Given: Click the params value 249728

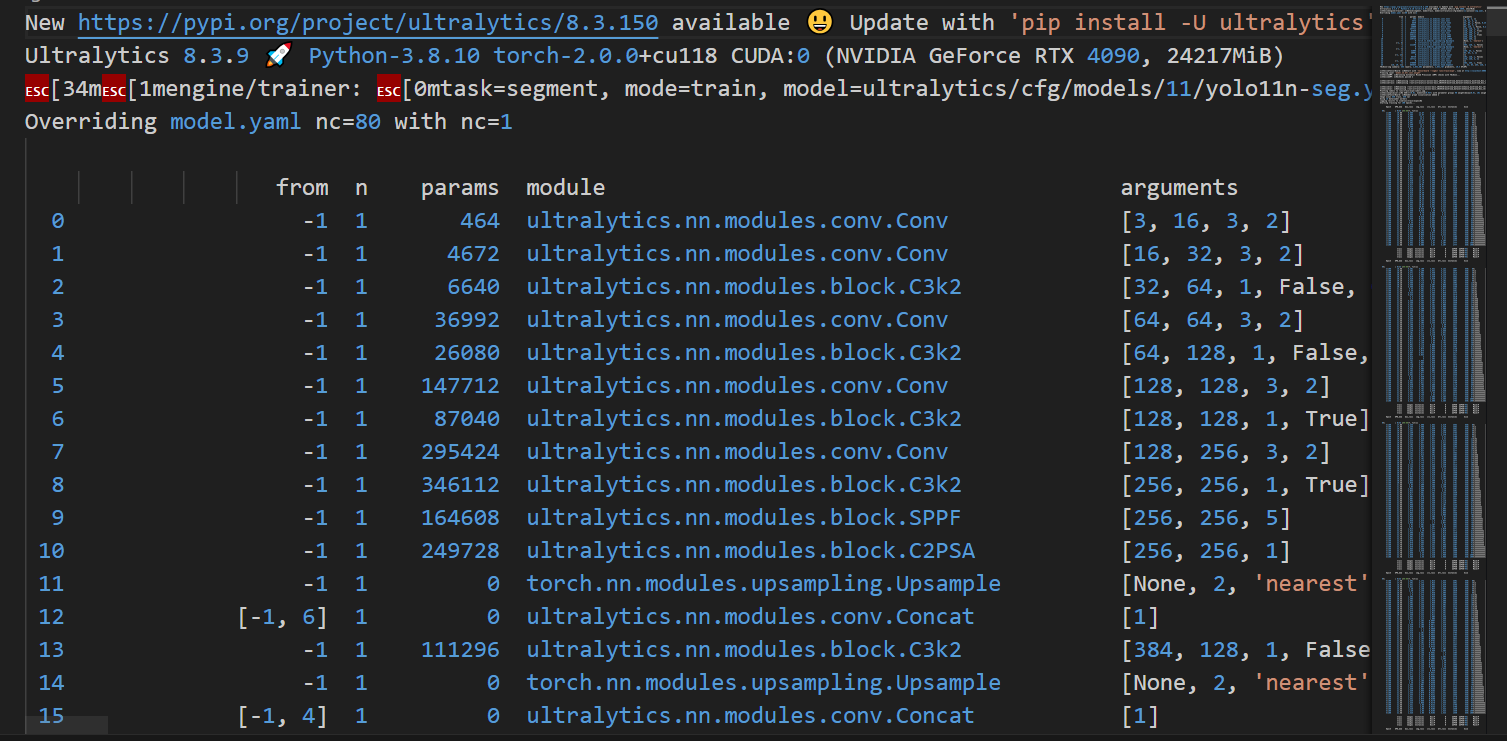Looking at the screenshot, I should click(460, 551).
